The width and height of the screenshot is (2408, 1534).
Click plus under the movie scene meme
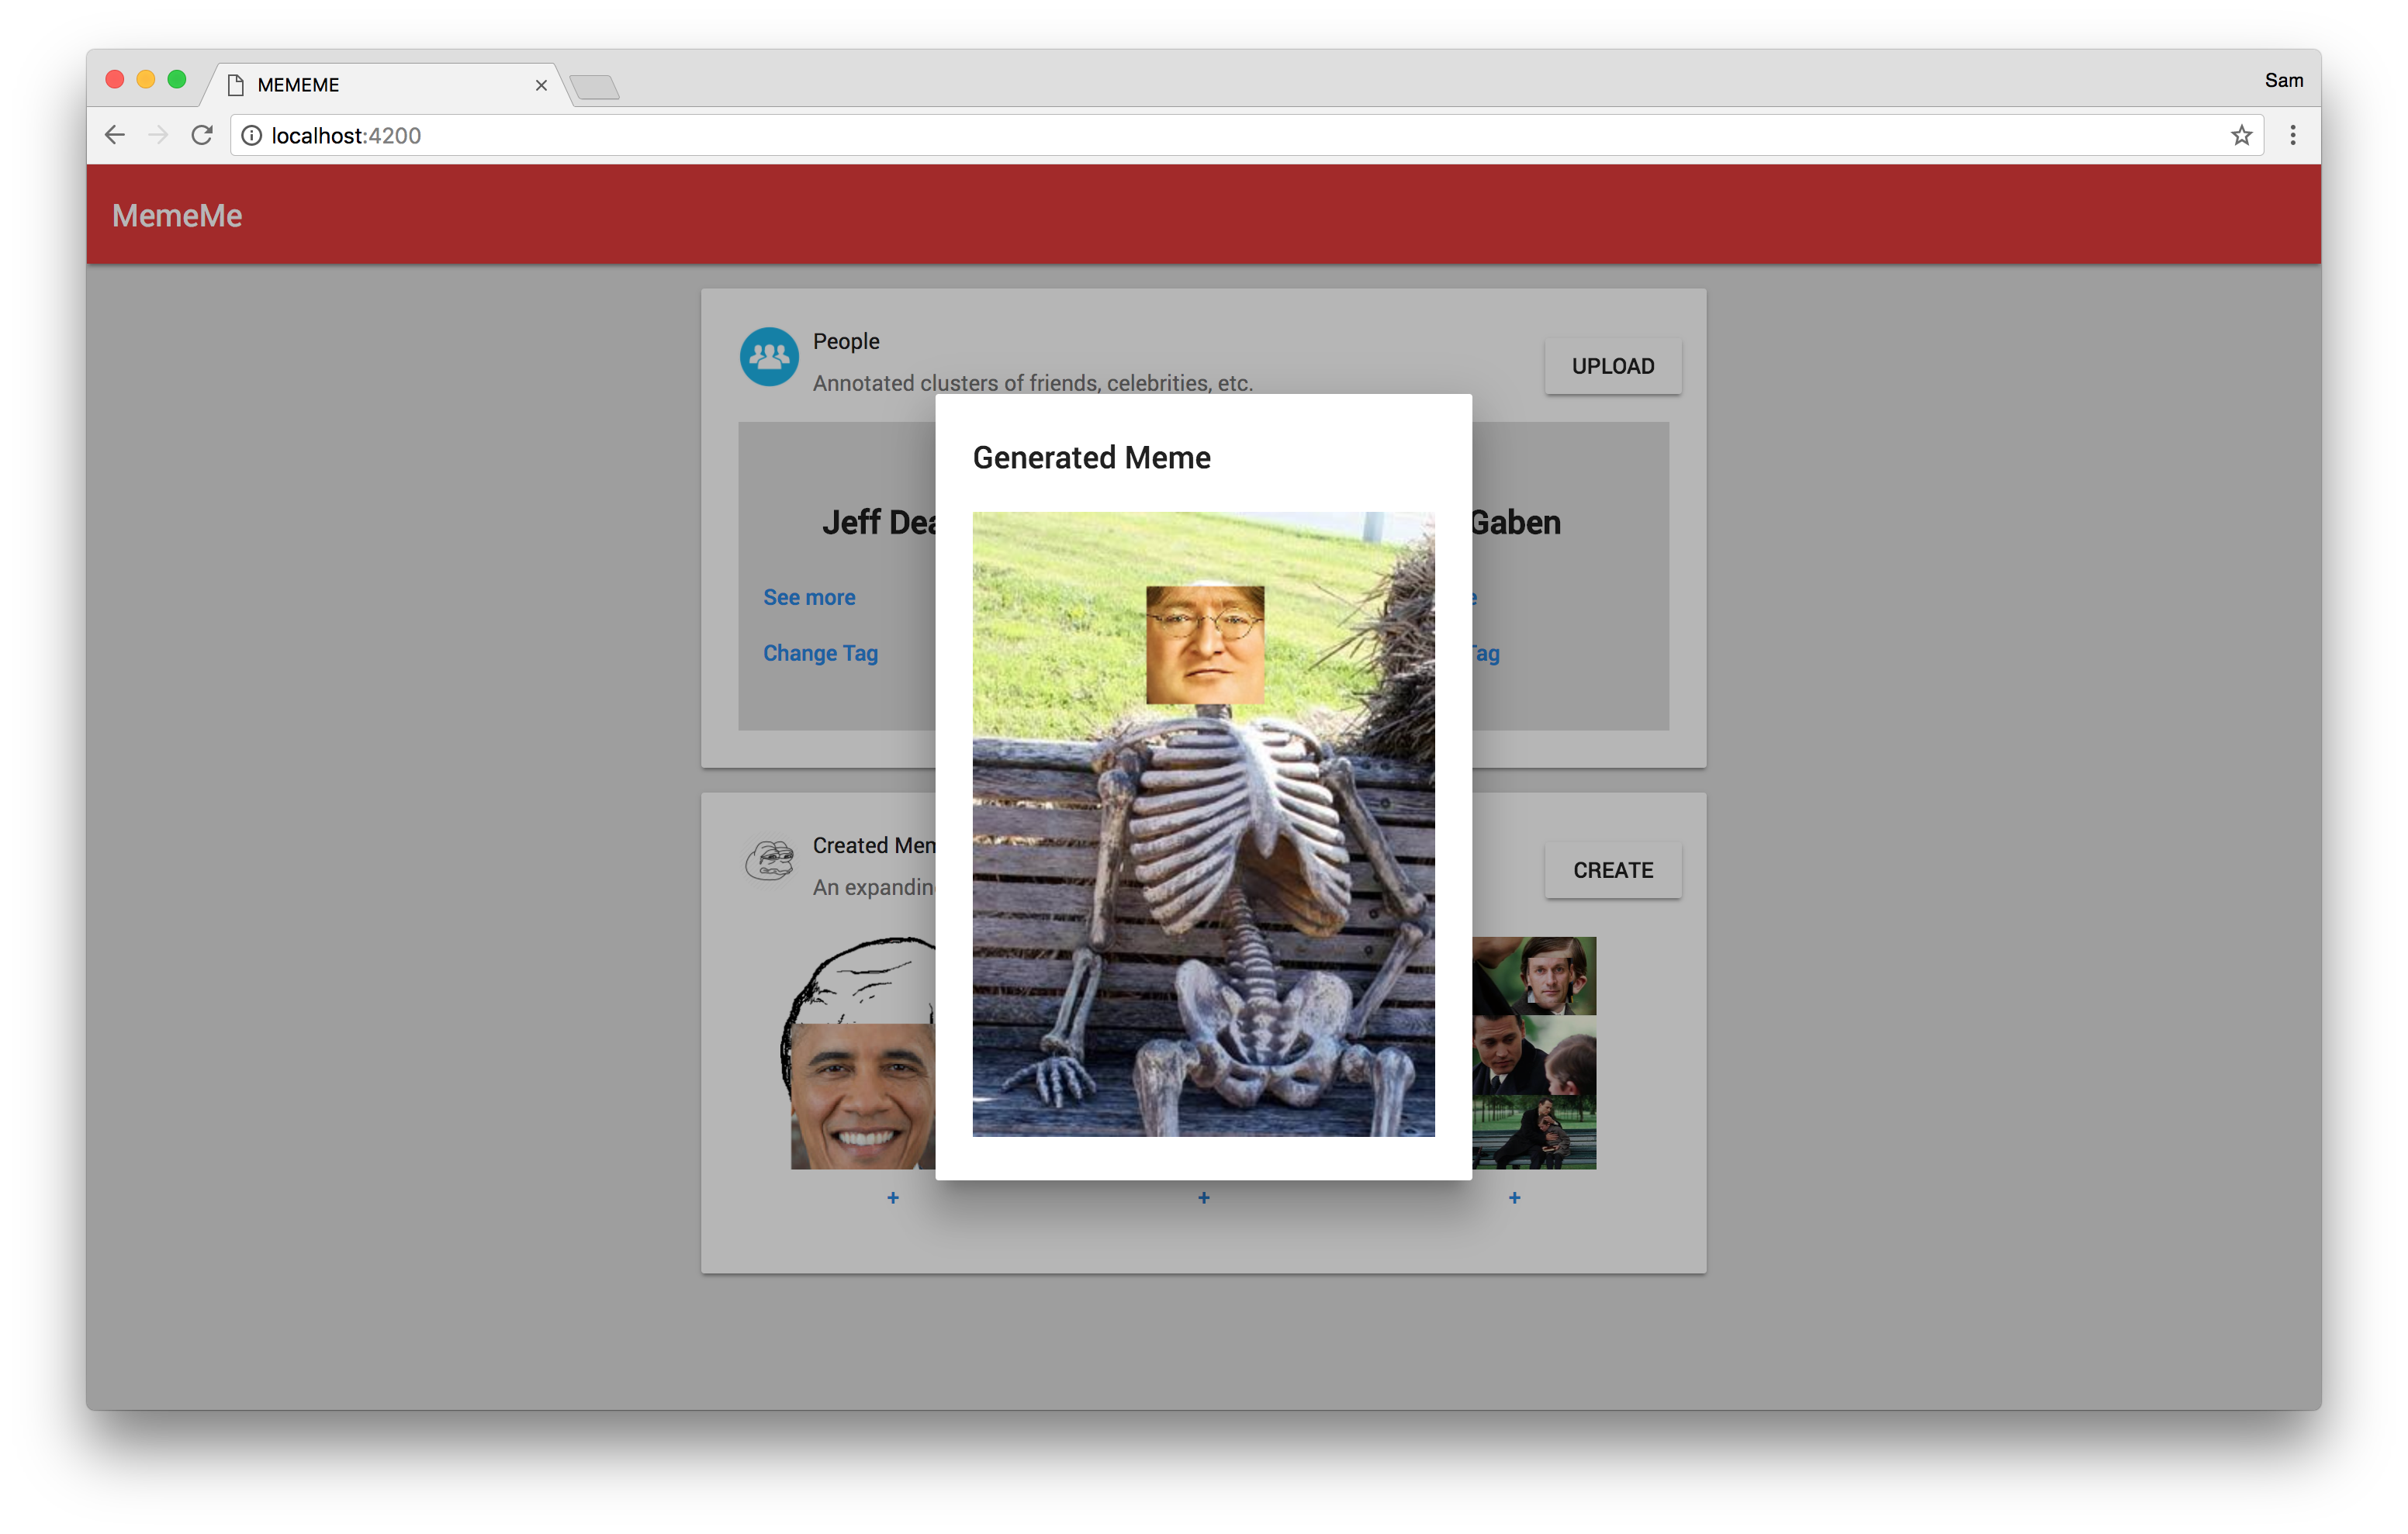pyautogui.click(x=1514, y=1197)
